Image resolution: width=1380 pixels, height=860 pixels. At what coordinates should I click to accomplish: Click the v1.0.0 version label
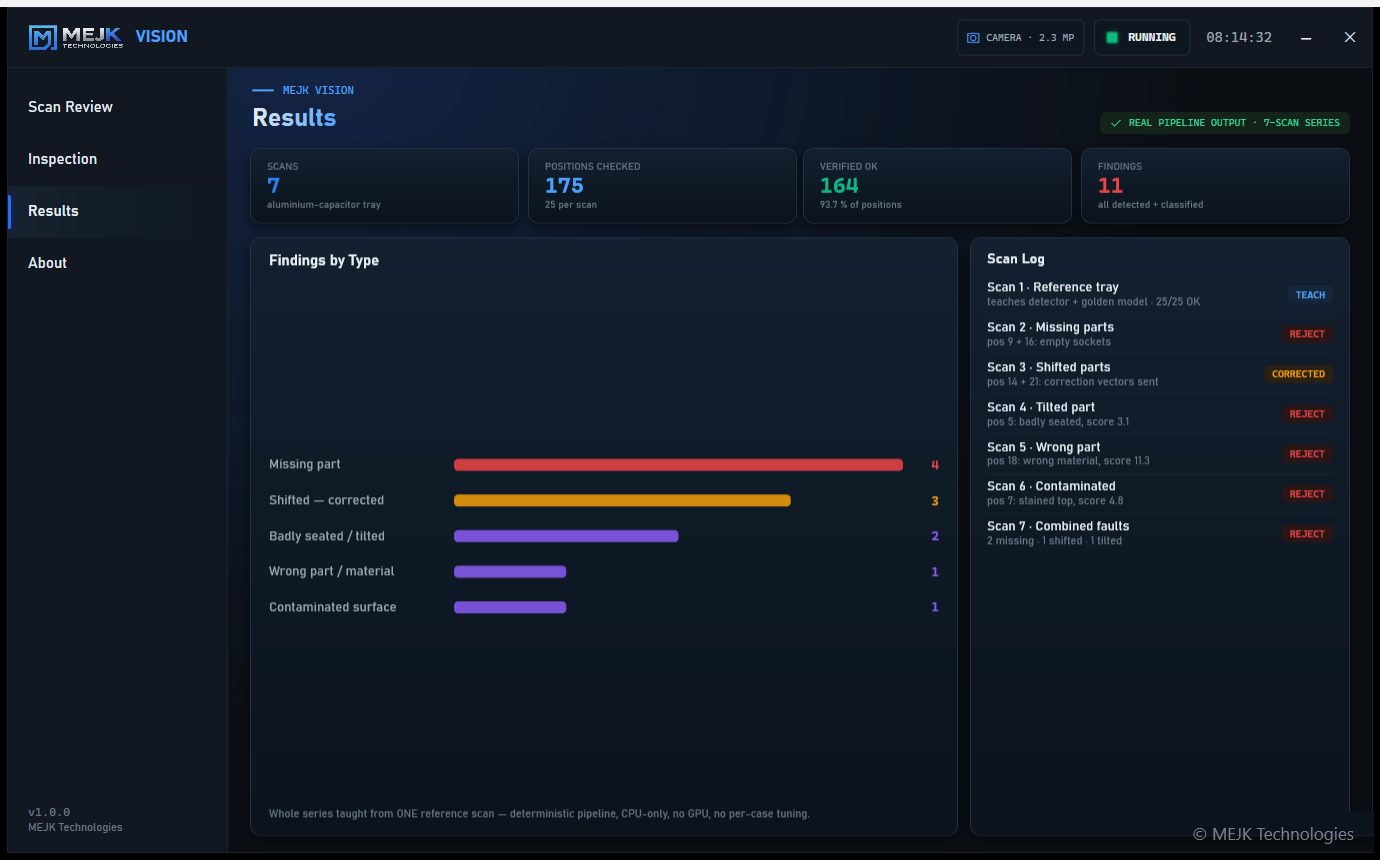(x=49, y=812)
